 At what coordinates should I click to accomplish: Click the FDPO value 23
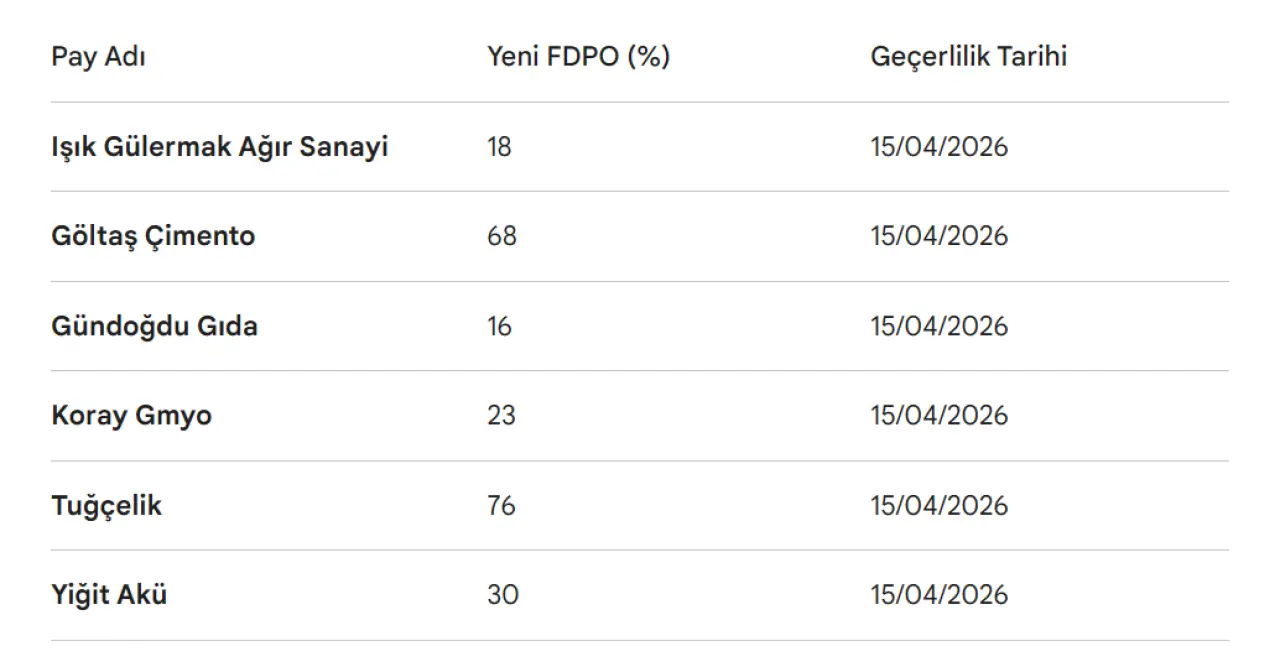pyautogui.click(x=501, y=415)
